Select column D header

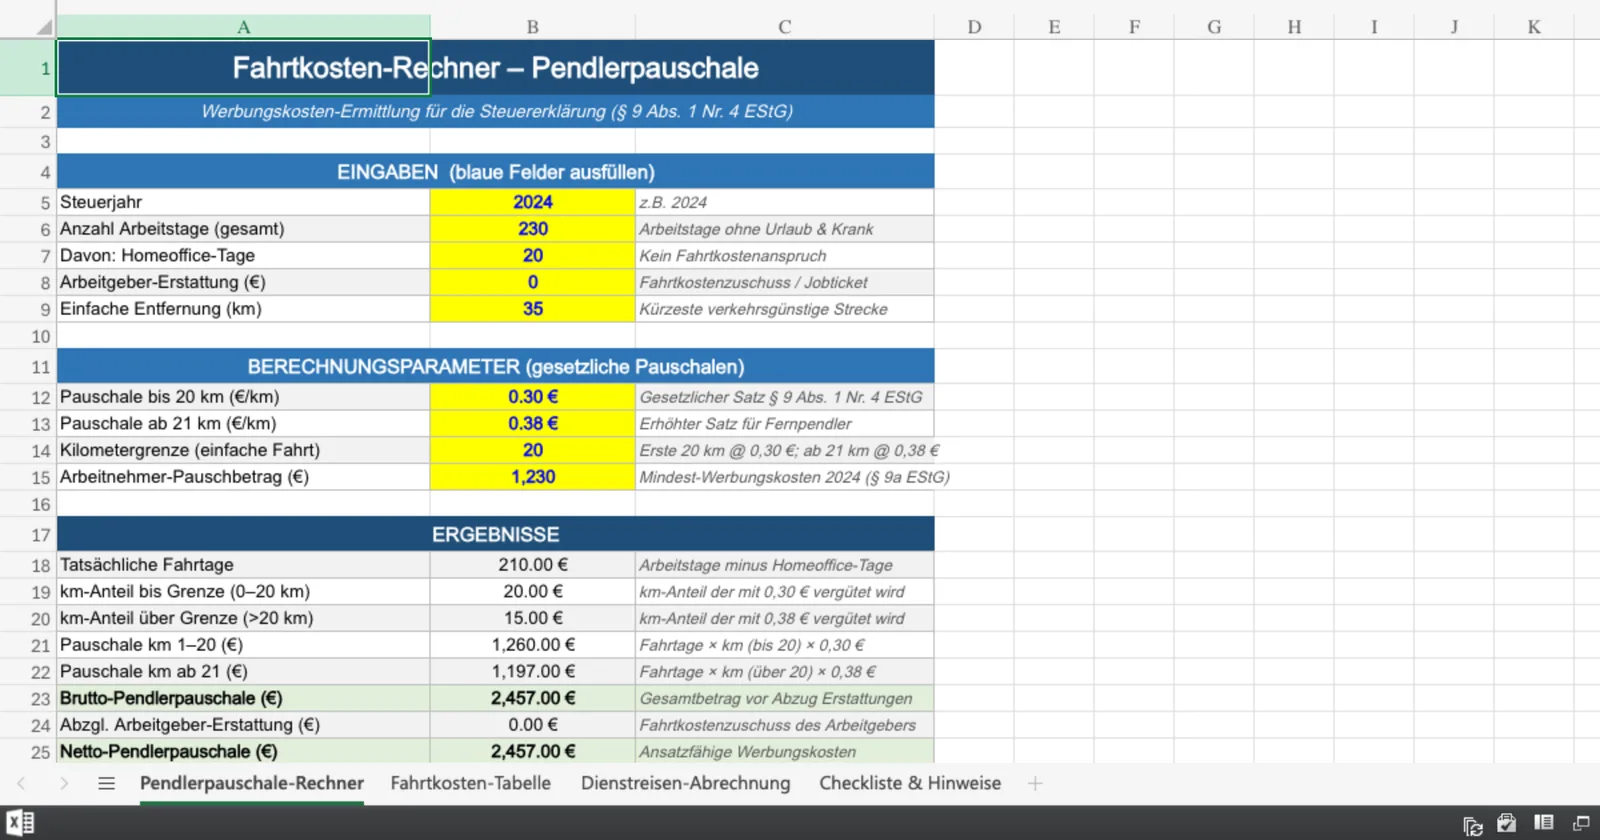point(975,27)
